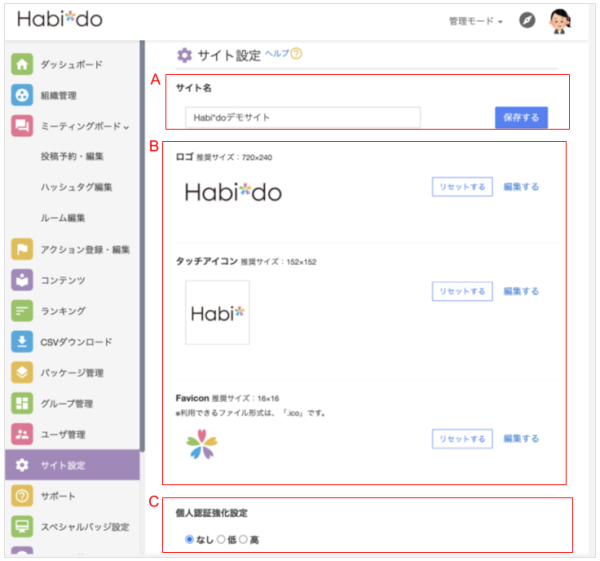600x561 pixels.
Task: Click the touch icon Habi* thumbnail
Action: 217,312
